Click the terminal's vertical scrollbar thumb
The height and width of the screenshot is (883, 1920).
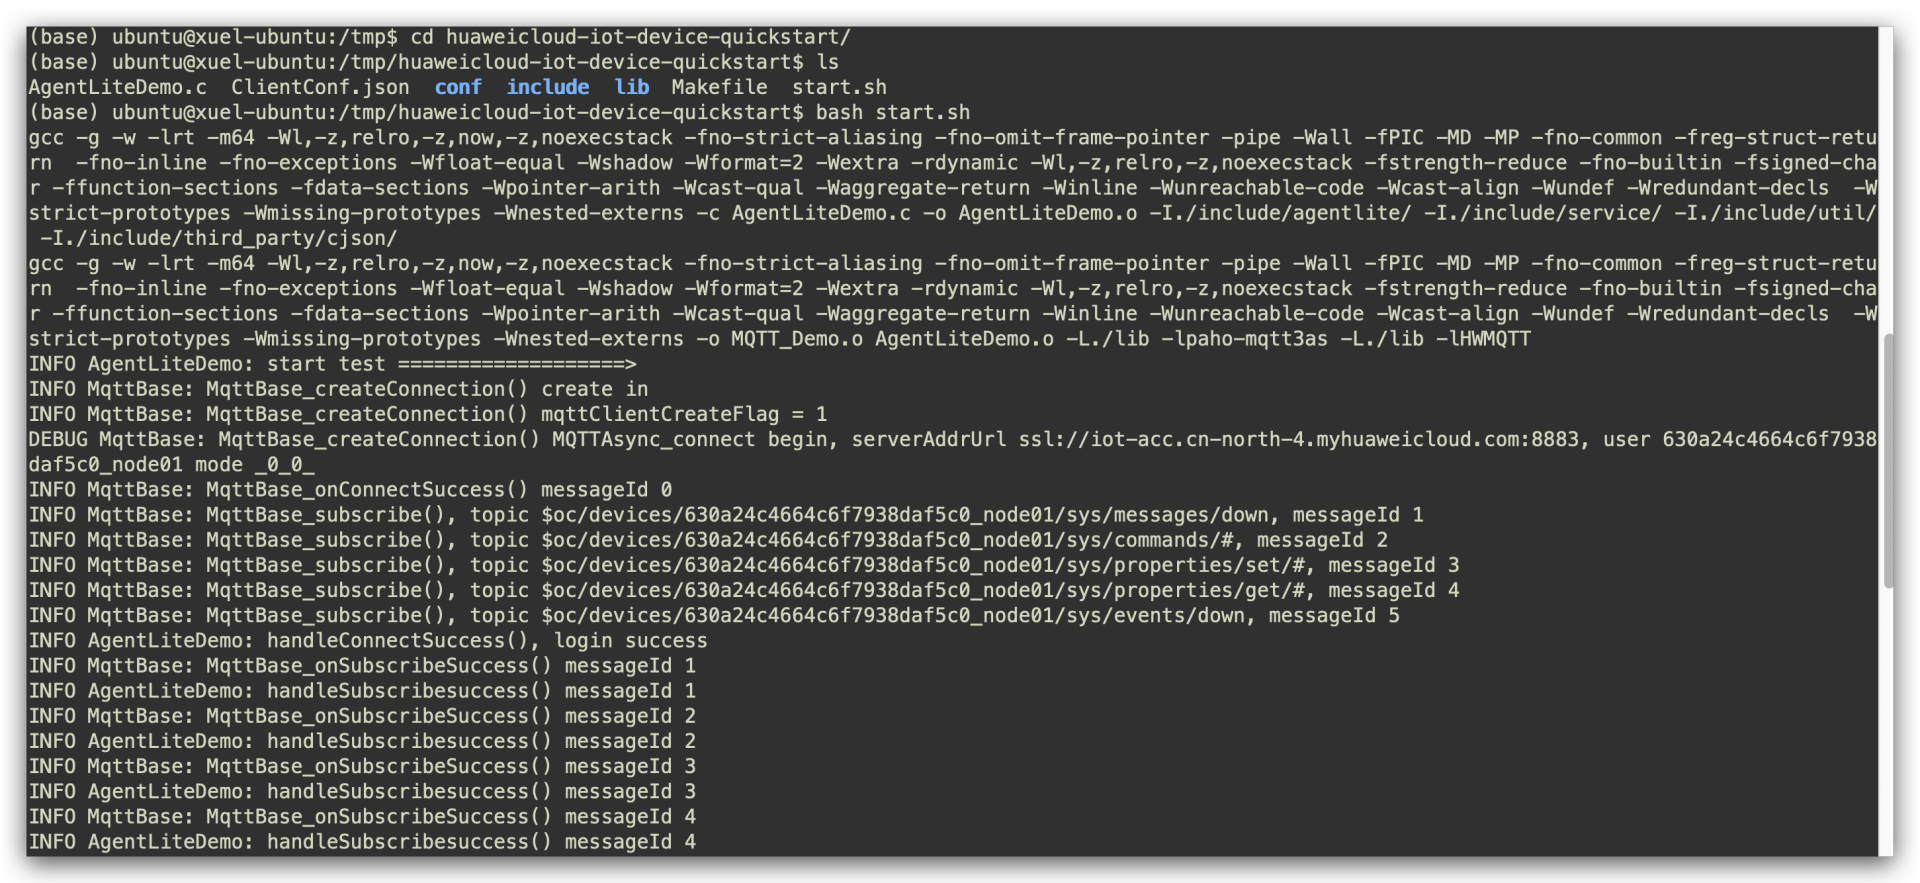pyautogui.click(x=1888, y=460)
